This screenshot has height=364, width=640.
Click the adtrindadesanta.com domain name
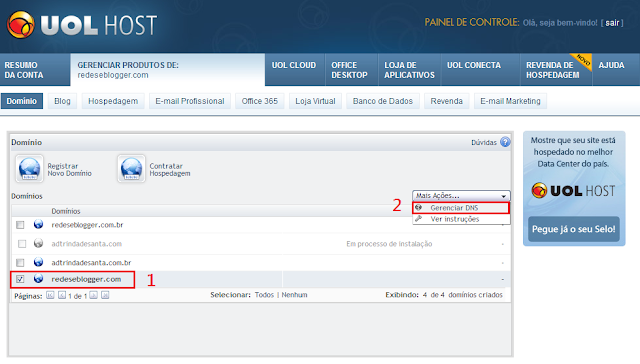[87, 244]
